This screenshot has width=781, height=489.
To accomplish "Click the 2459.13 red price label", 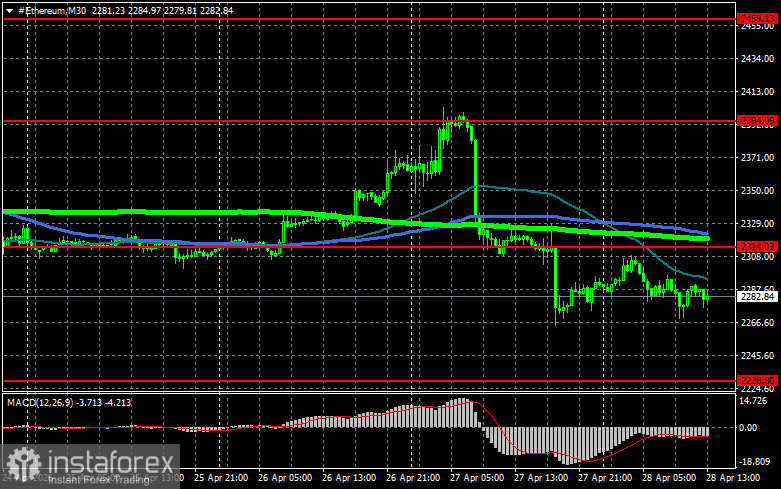I will coord(757,19).
